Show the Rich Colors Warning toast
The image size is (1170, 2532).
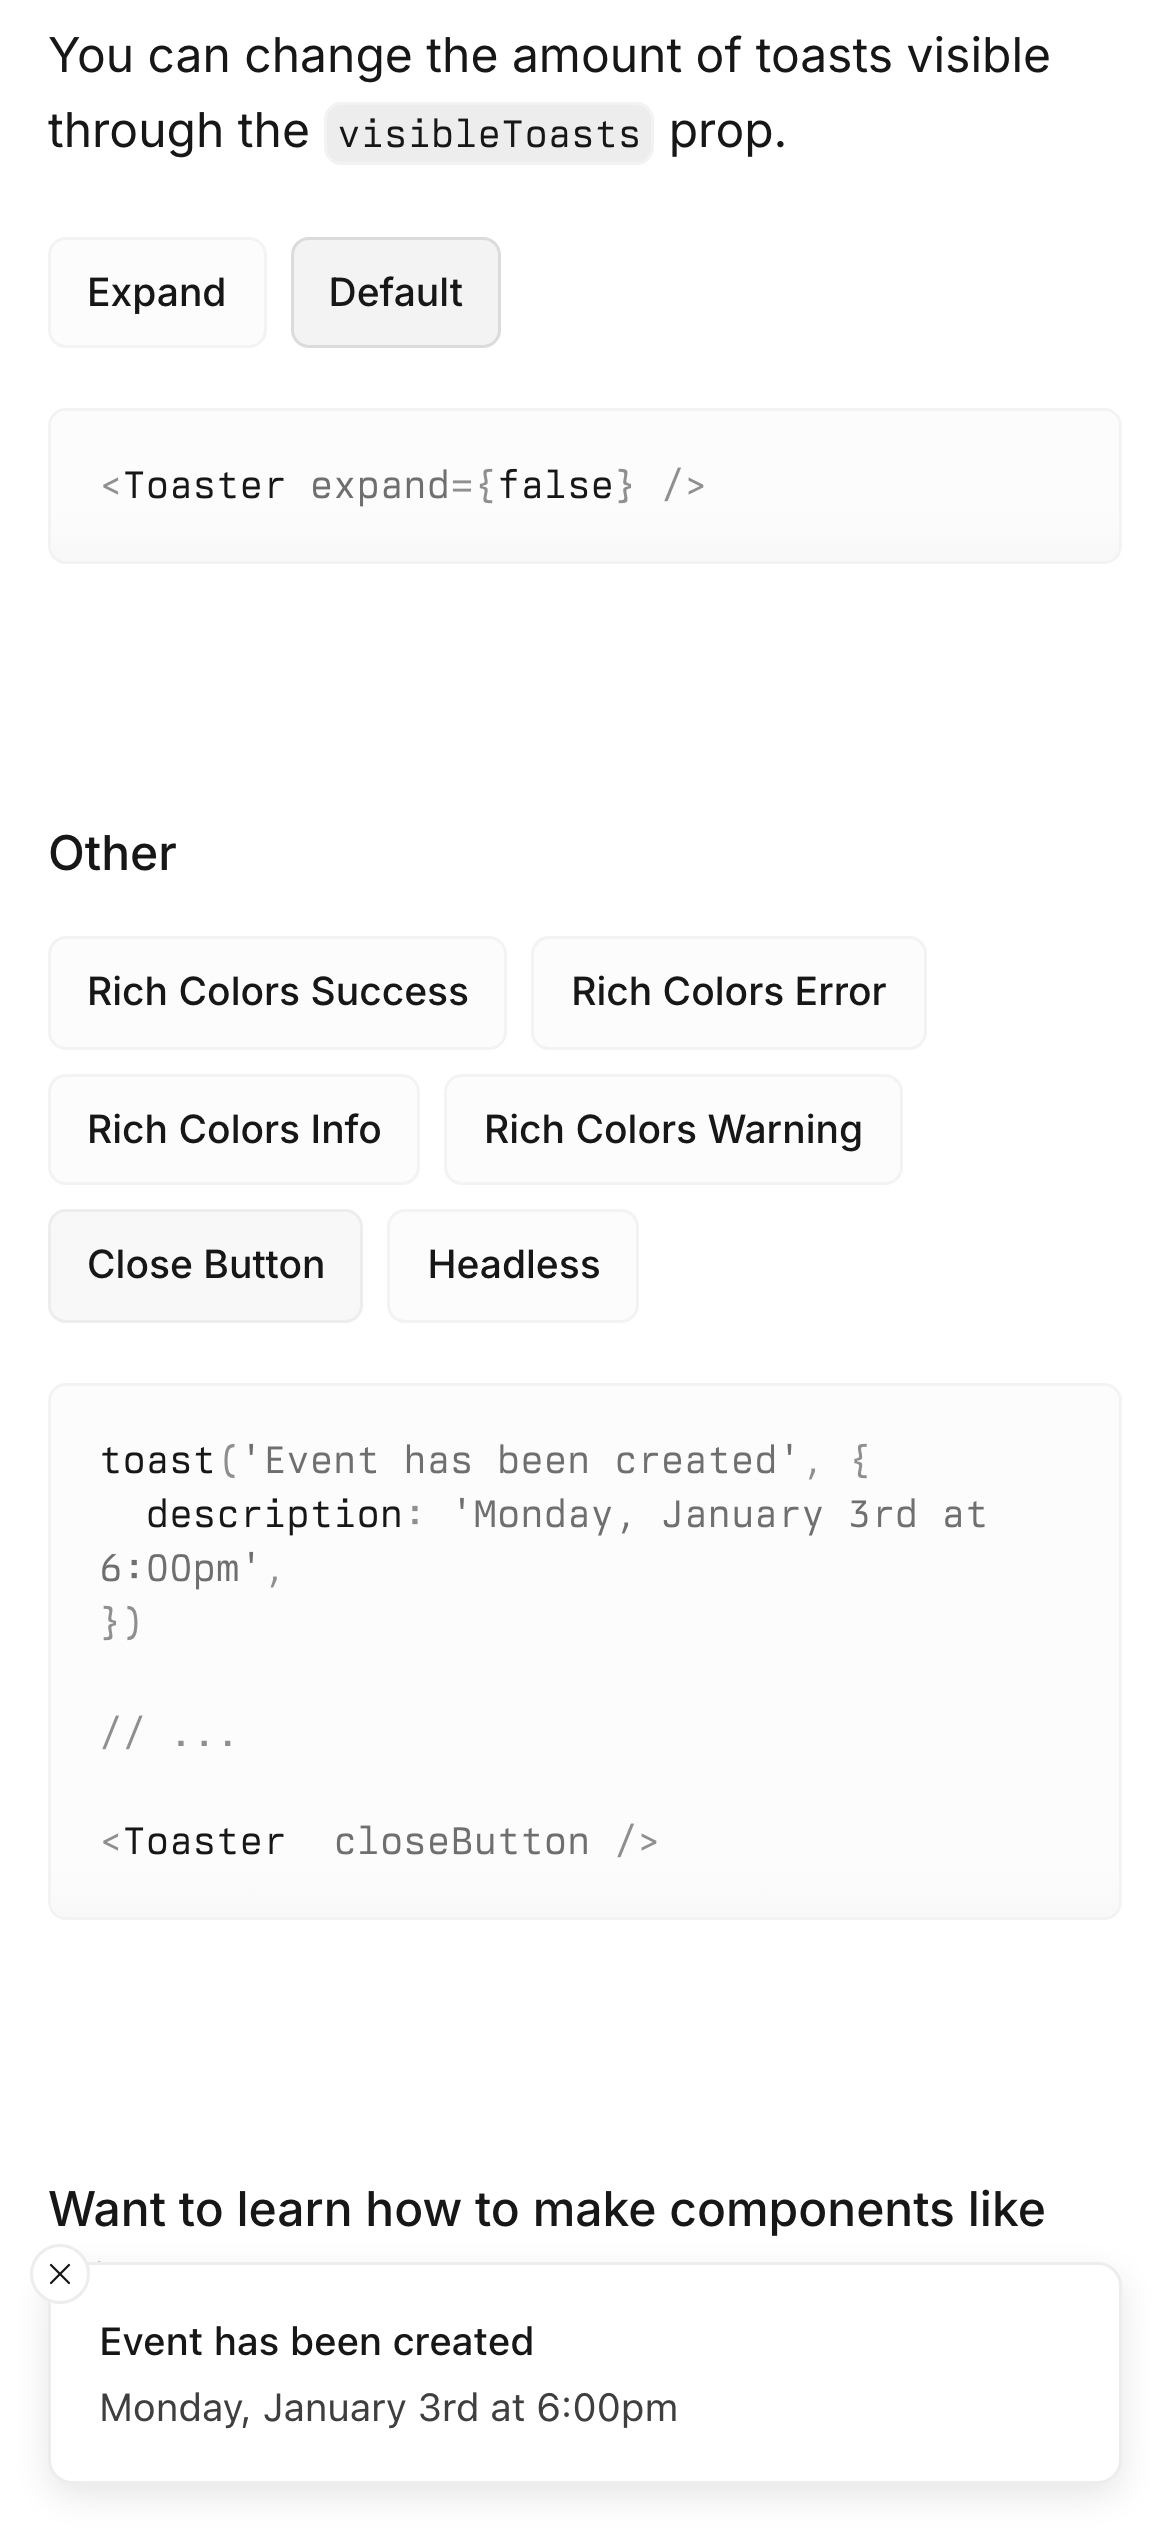point(673,1130)
